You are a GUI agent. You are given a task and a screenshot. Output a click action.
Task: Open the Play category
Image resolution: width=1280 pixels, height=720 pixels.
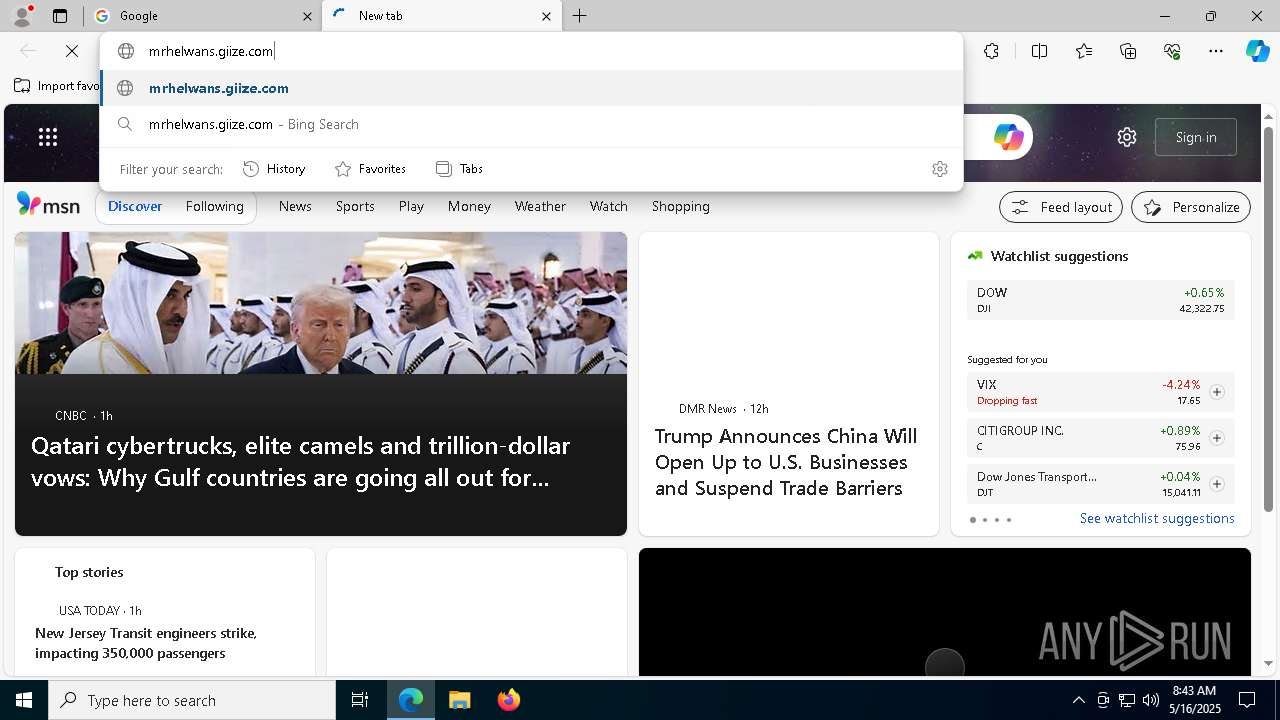(411, 206)
